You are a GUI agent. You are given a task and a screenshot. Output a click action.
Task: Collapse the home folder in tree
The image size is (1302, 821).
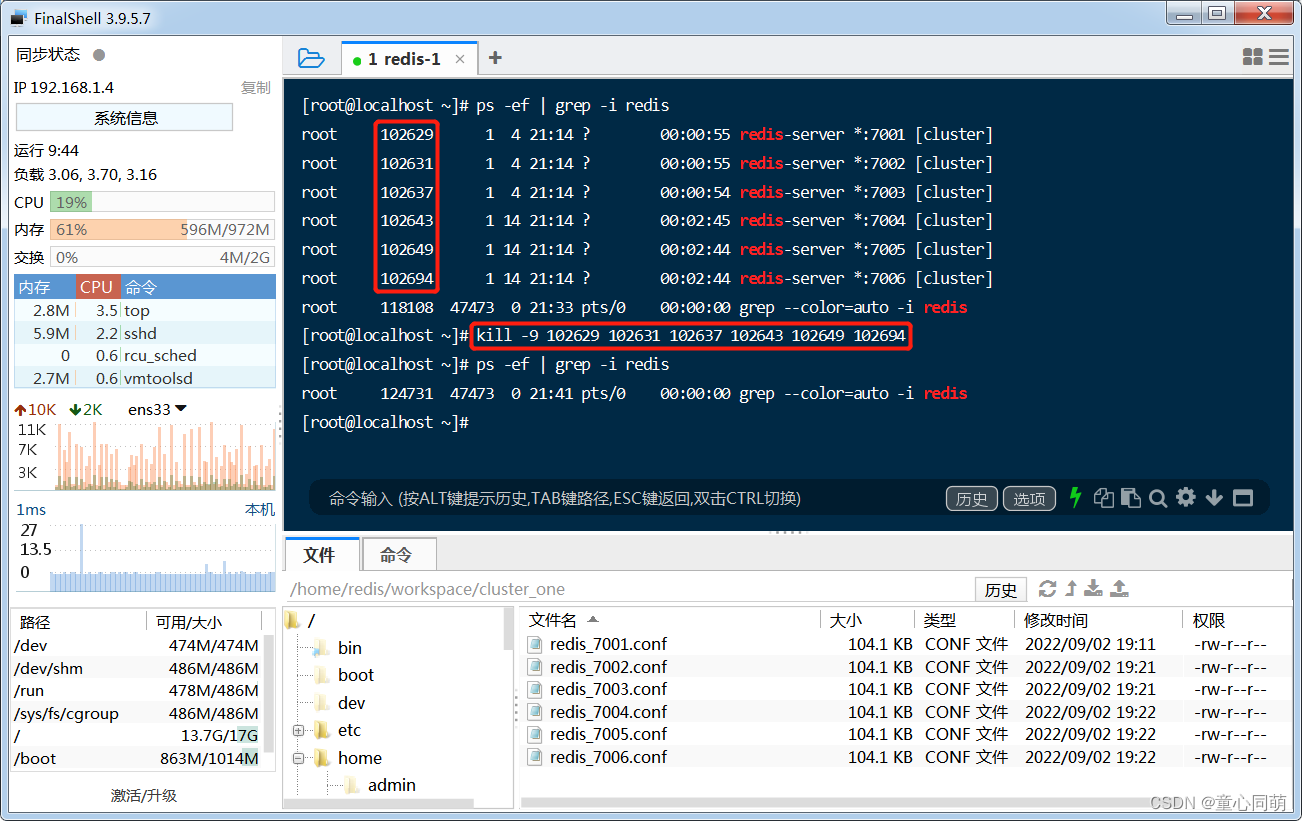(298, 758)
